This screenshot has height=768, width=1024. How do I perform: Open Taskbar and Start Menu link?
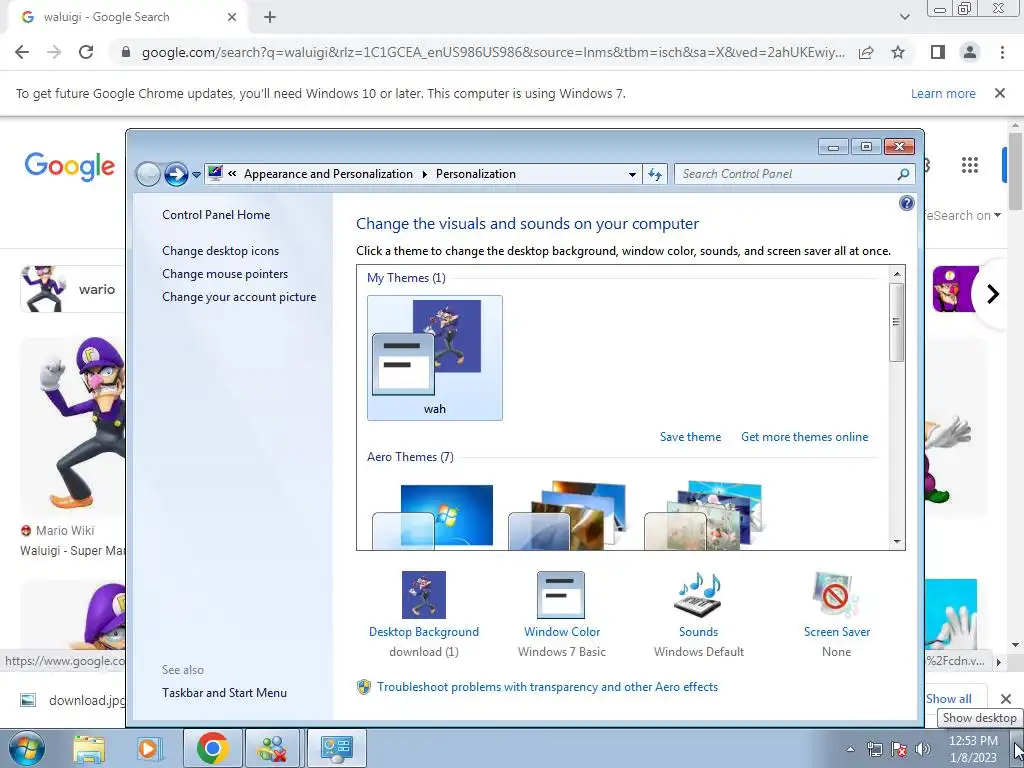(x=225, y=693)
